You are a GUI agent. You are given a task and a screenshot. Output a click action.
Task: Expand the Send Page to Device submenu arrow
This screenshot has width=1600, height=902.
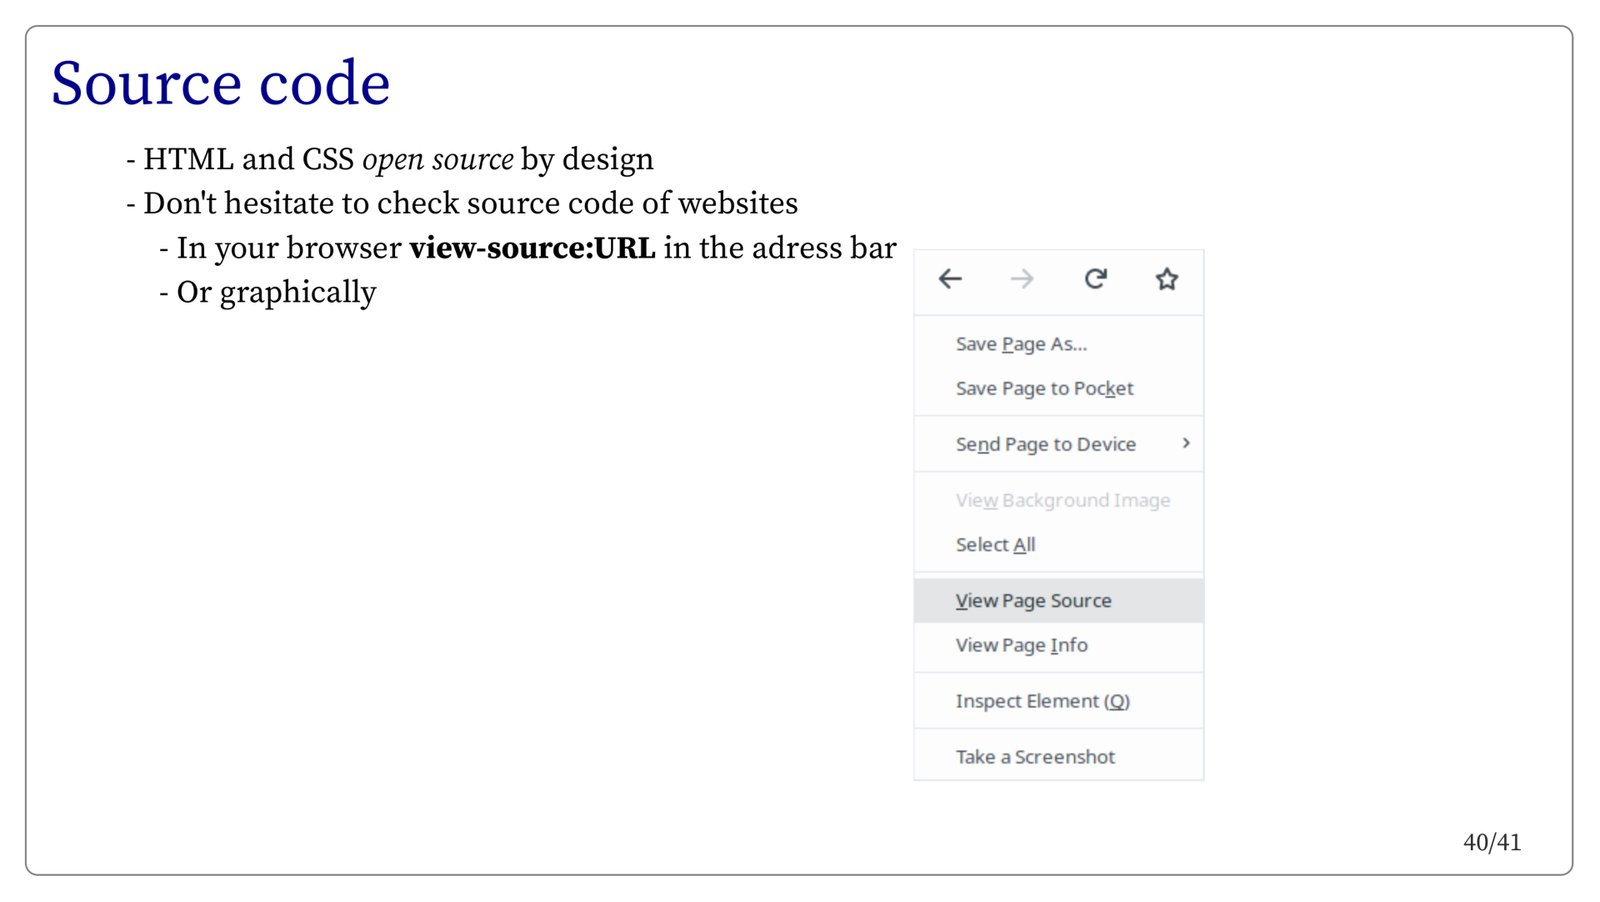(x=1186, y=443)
